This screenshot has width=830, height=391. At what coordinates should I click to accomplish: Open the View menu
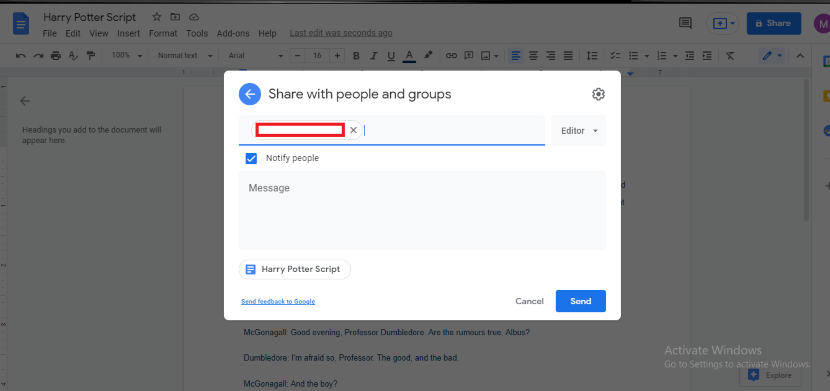(98, 33)
